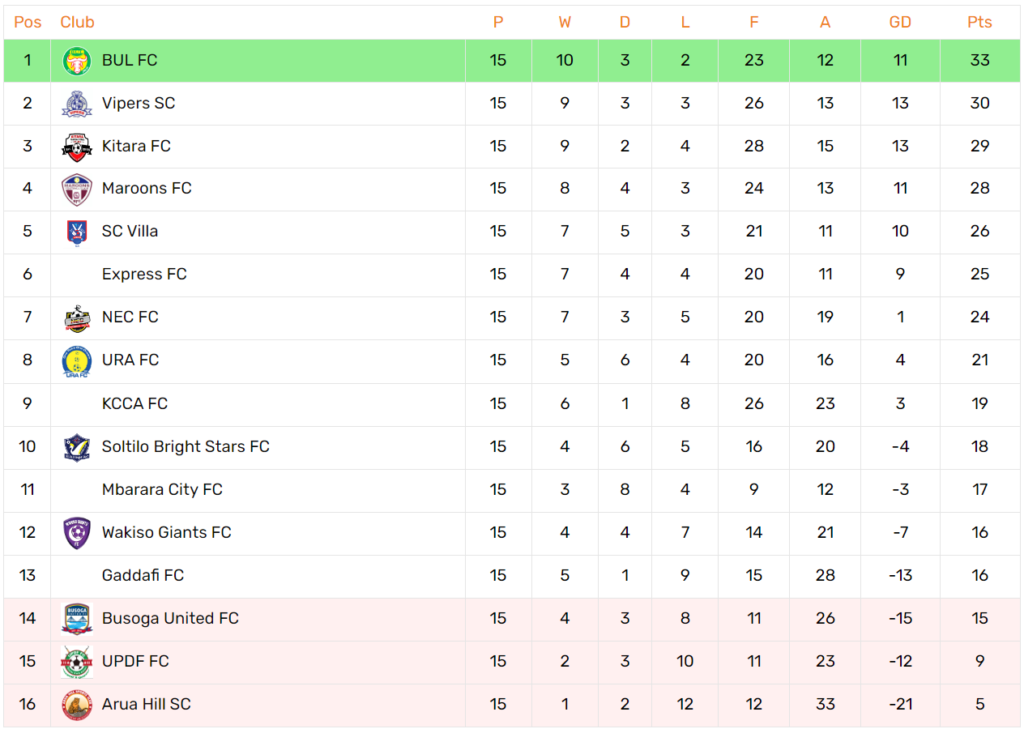This screenshot has height=729, width=1024.
Task: Click the UPDF FC crest
Action: [x=76, y=662]
